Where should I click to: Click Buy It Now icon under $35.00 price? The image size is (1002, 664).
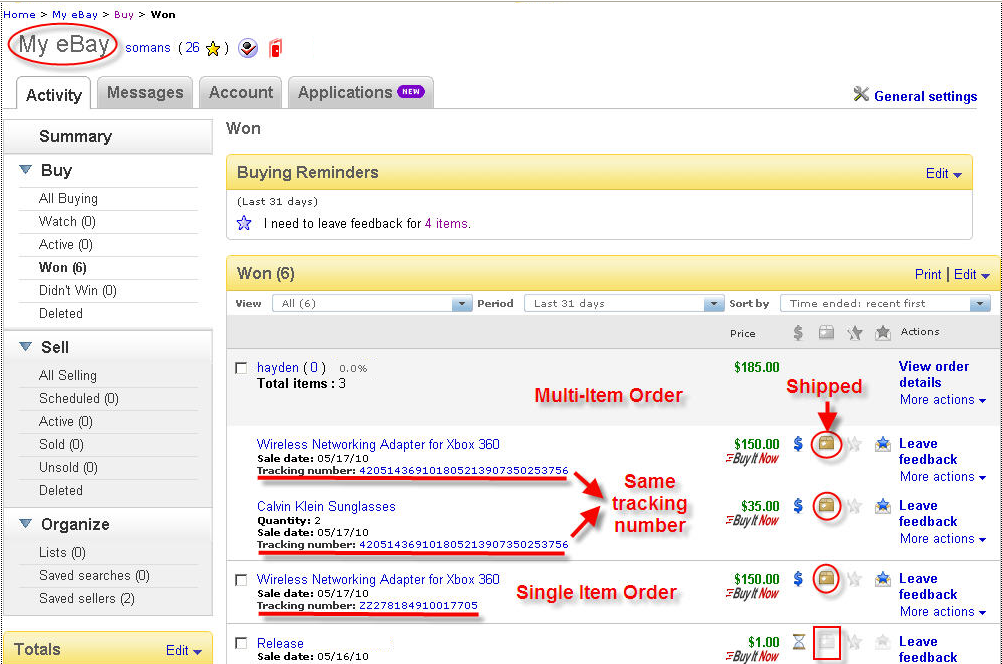click(752, 520)
